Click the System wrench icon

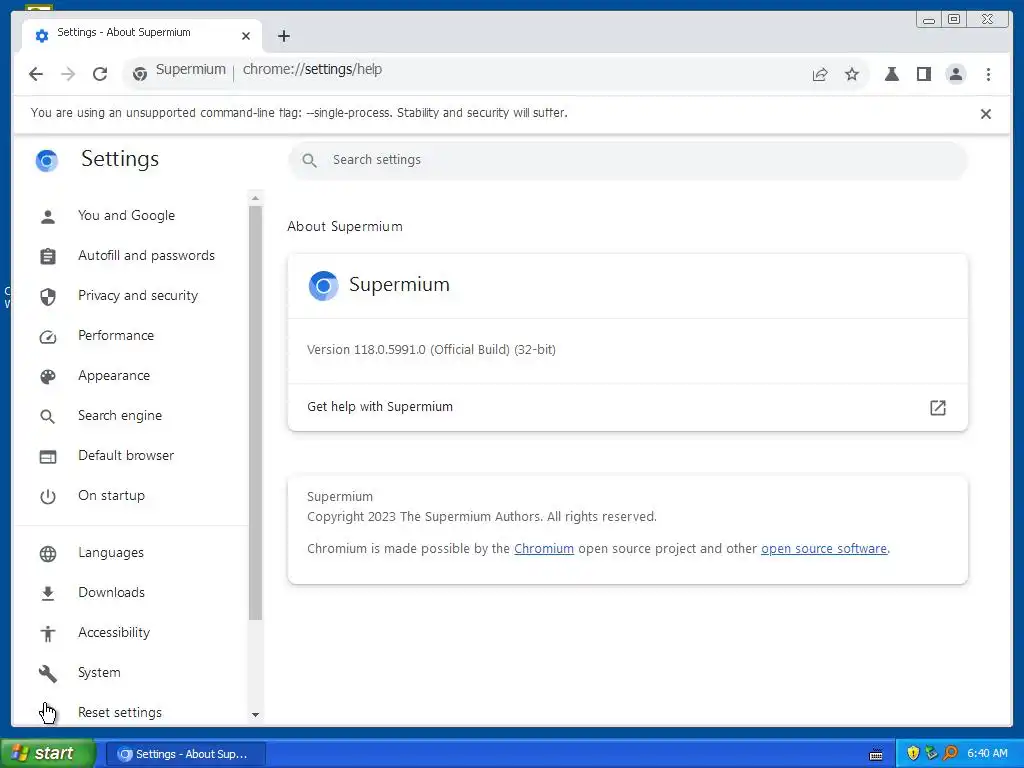point(48,673)
